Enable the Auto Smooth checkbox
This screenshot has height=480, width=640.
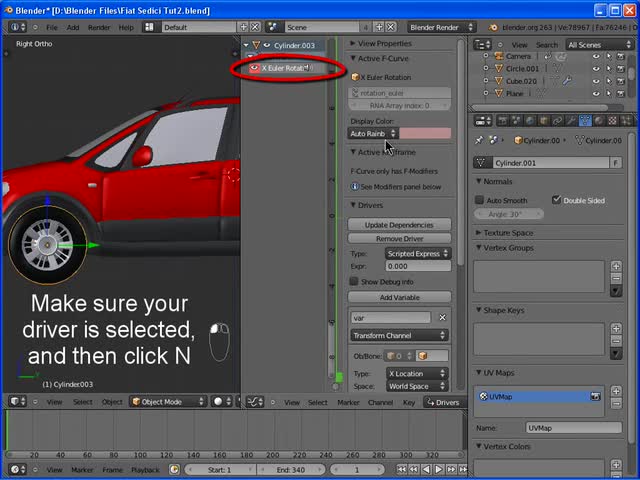tap(481, 200)
